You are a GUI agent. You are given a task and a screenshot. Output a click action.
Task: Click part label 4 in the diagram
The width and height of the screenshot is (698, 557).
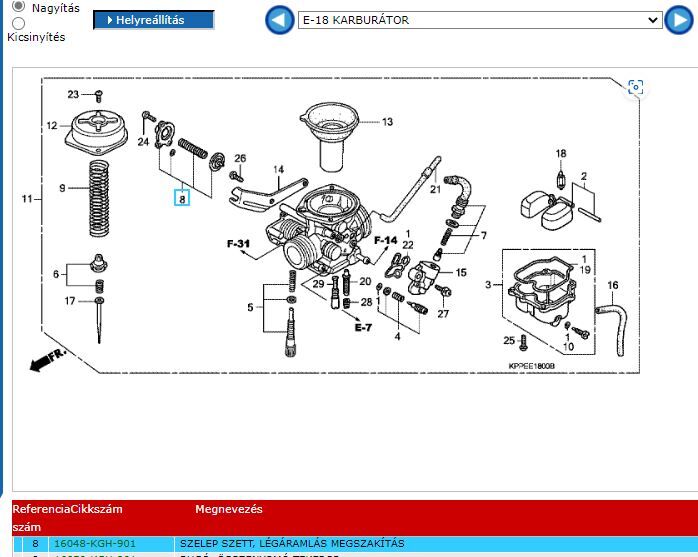(x=398, y=337)
